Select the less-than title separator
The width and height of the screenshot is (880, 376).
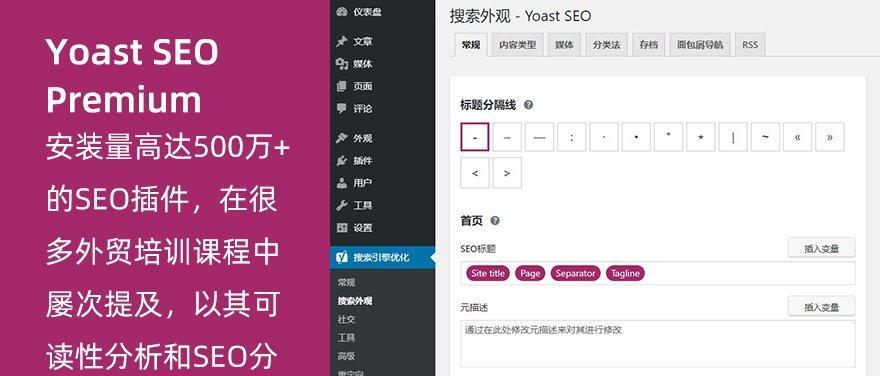[475, 173]
